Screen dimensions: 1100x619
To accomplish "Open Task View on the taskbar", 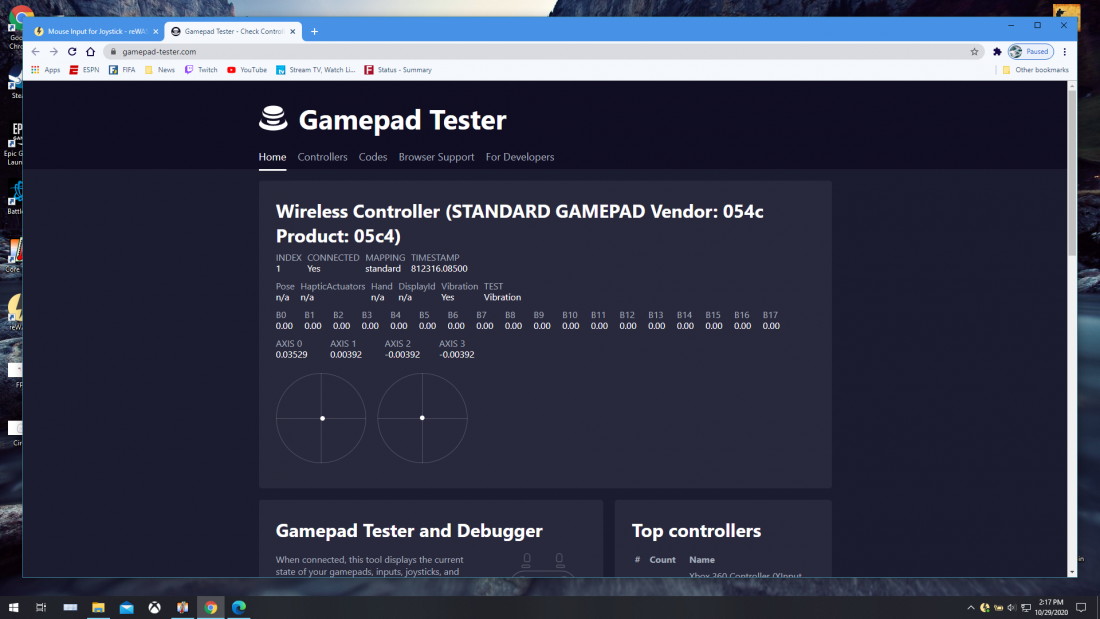I will 41,607.
